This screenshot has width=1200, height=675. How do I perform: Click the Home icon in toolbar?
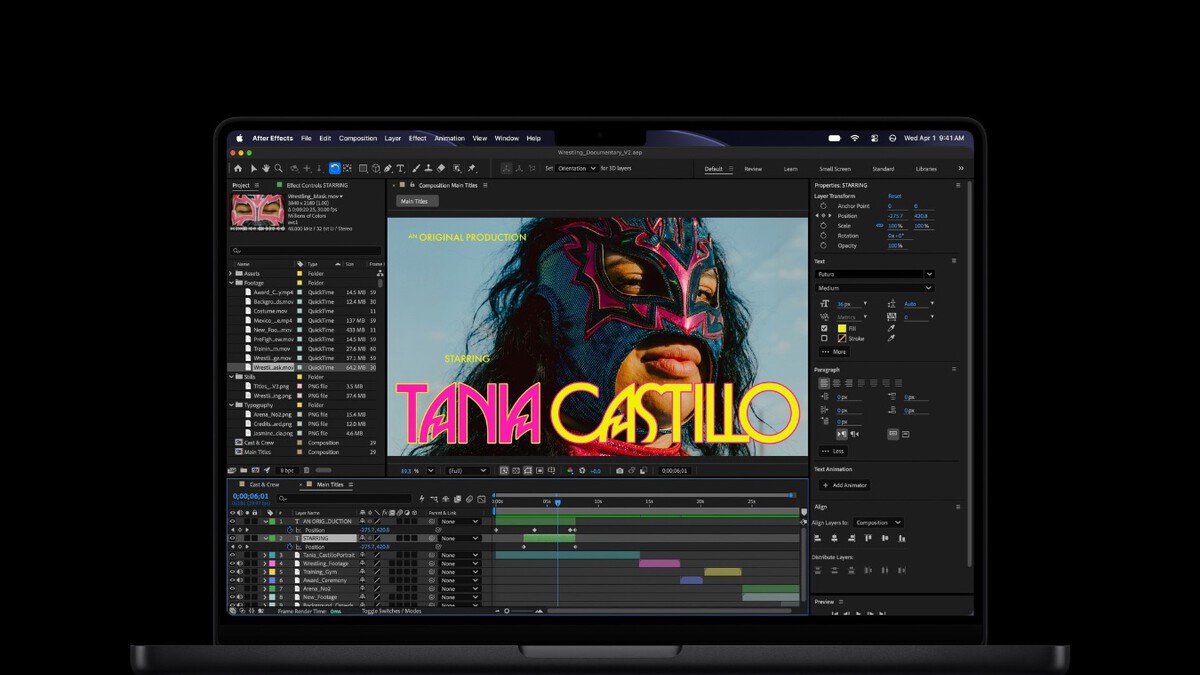[x=238, y=168]
